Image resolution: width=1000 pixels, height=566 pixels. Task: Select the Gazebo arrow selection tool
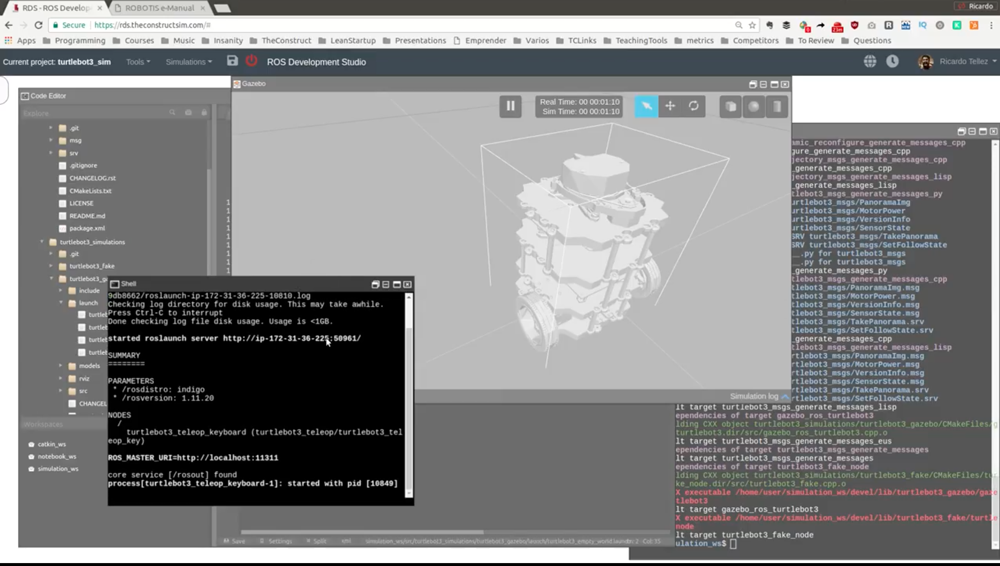pyautogui.click(x=646, y=107)
